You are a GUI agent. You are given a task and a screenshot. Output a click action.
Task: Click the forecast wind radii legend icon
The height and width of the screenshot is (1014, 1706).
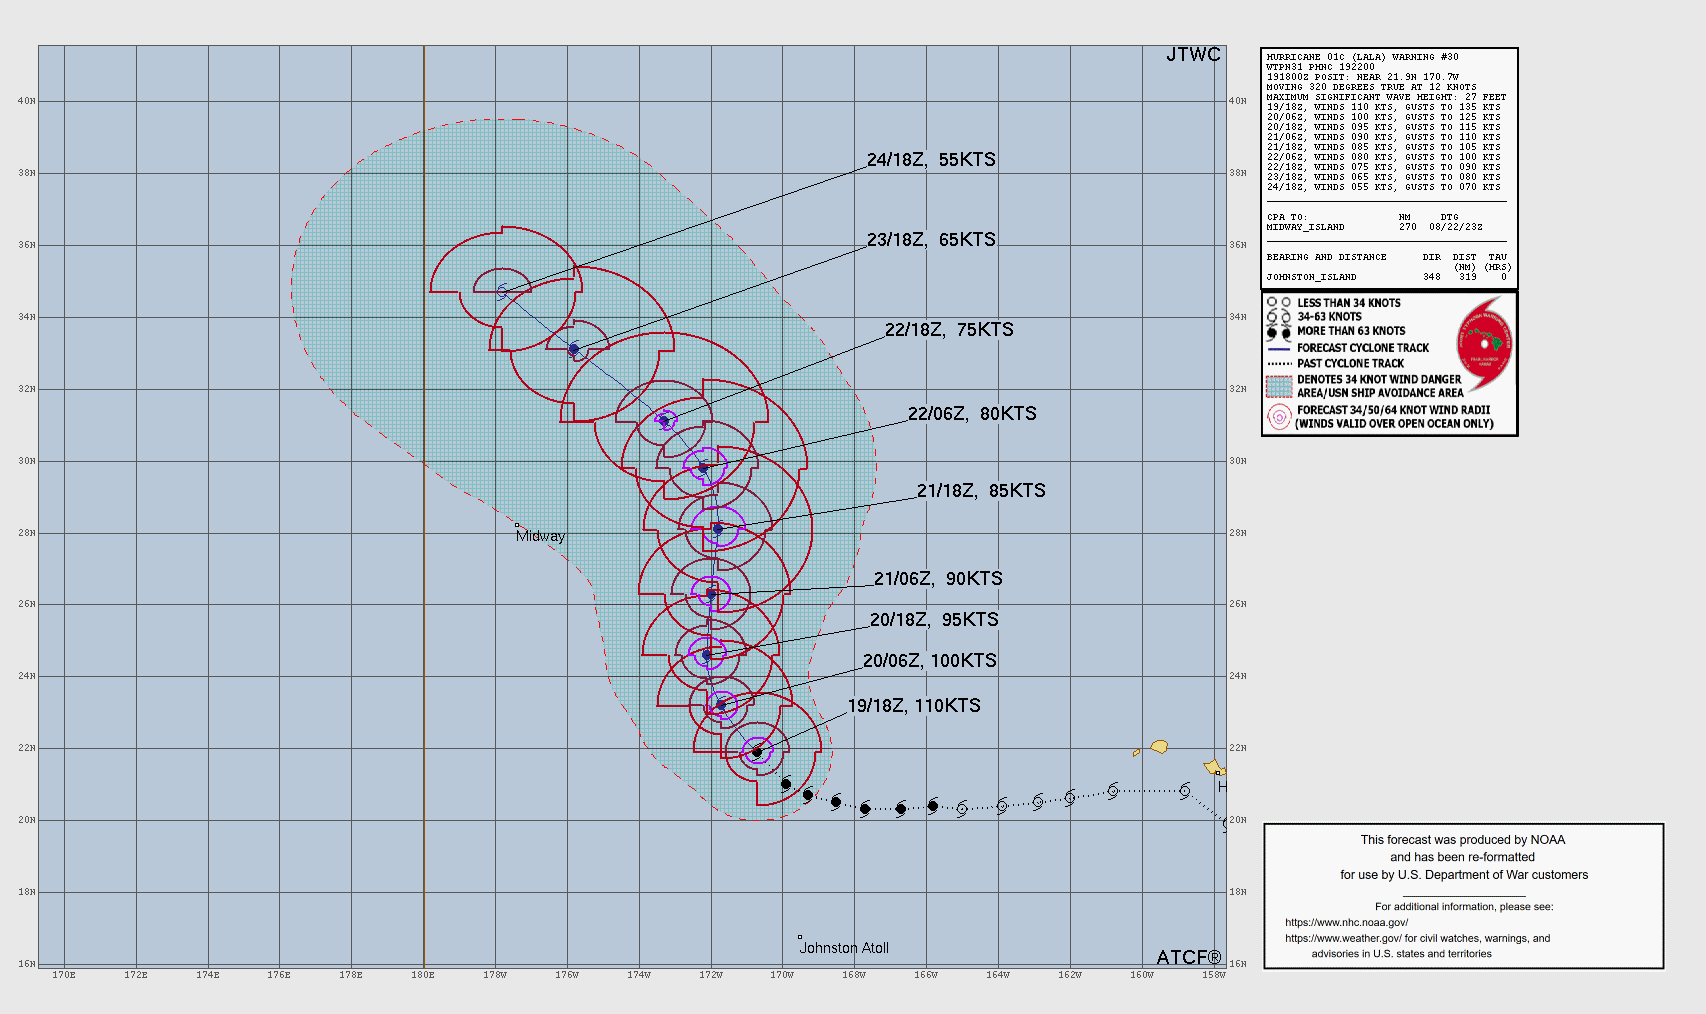[x=1279, y=417]
